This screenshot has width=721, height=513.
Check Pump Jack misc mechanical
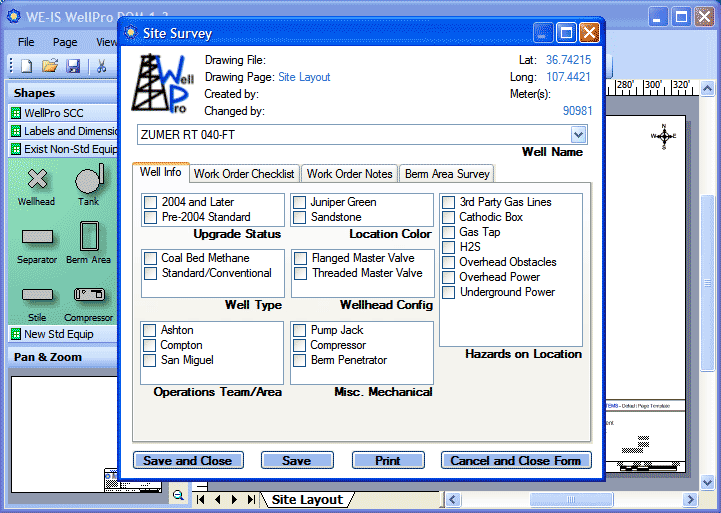[299, 330]
